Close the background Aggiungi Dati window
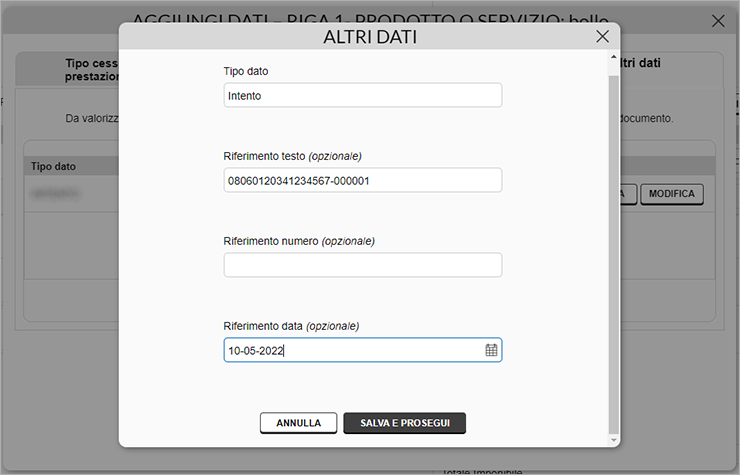 coord(718,21)
